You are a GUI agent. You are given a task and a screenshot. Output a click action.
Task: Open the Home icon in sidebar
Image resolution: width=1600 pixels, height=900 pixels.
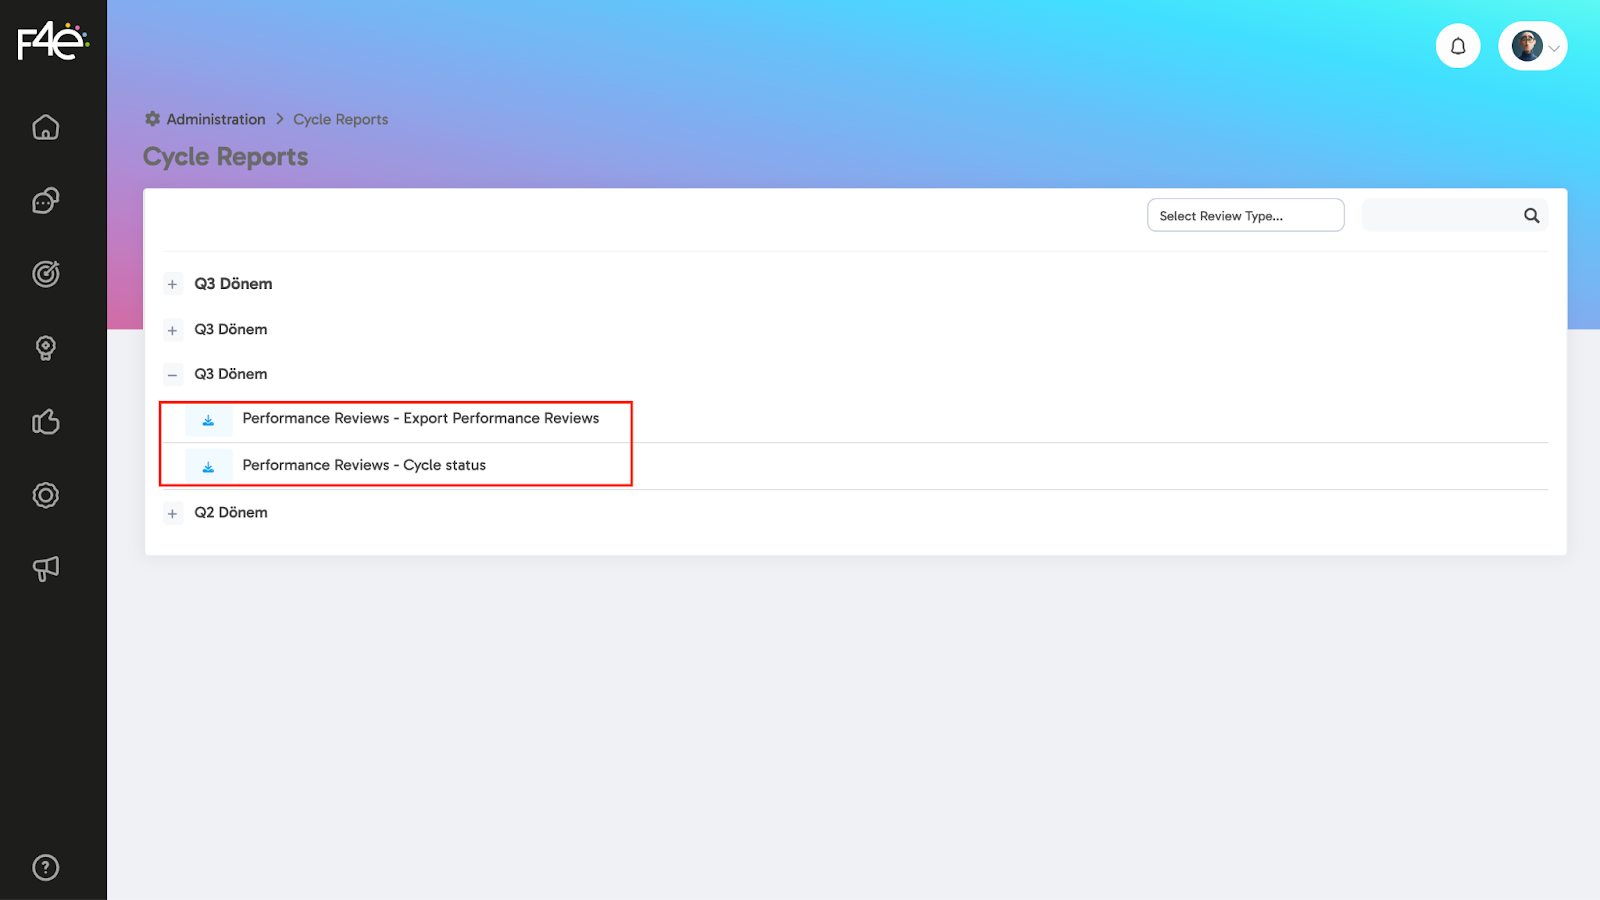click(46, 128)
